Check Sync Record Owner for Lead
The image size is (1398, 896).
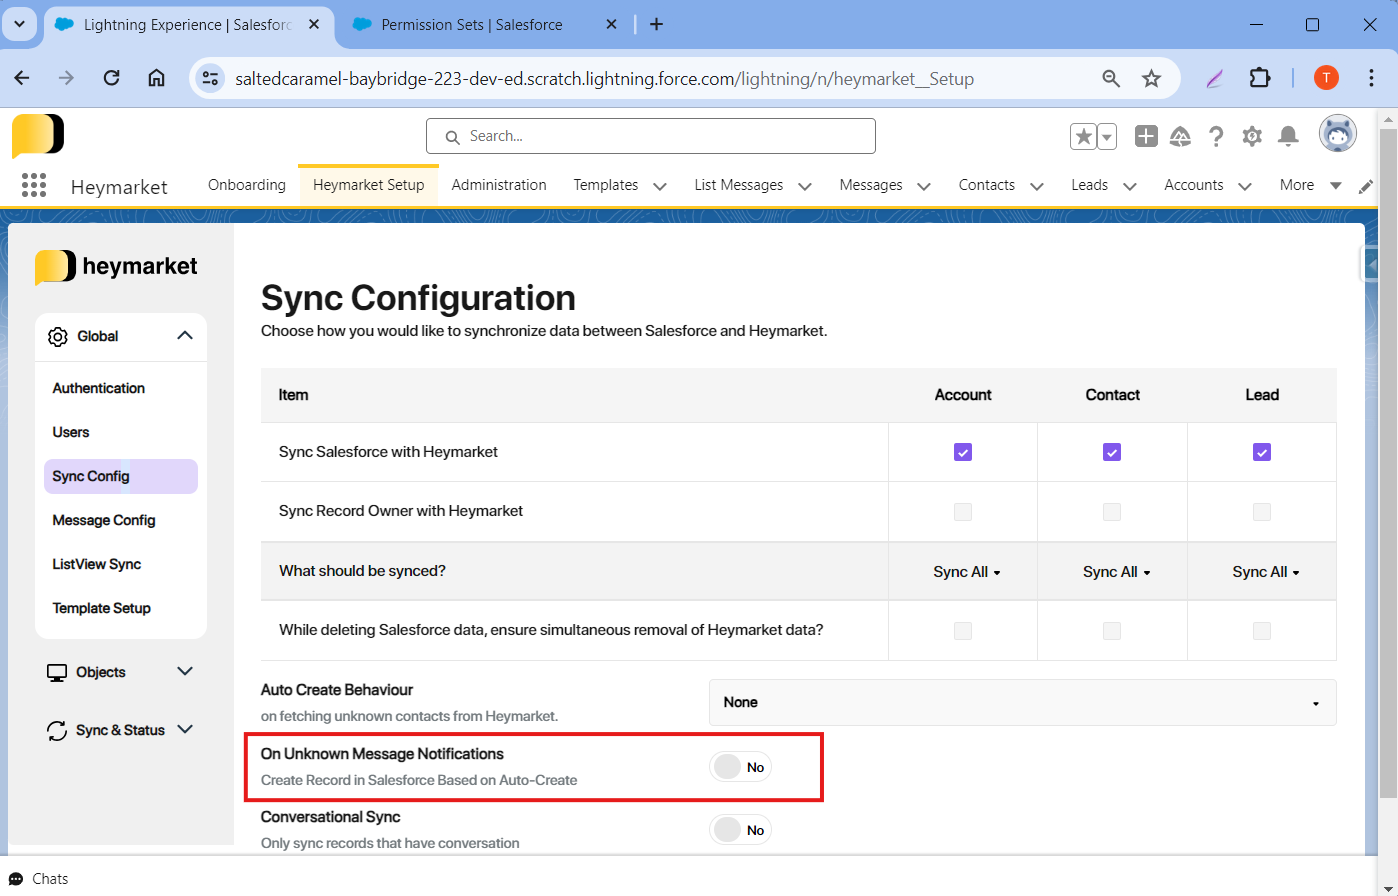1262,512
